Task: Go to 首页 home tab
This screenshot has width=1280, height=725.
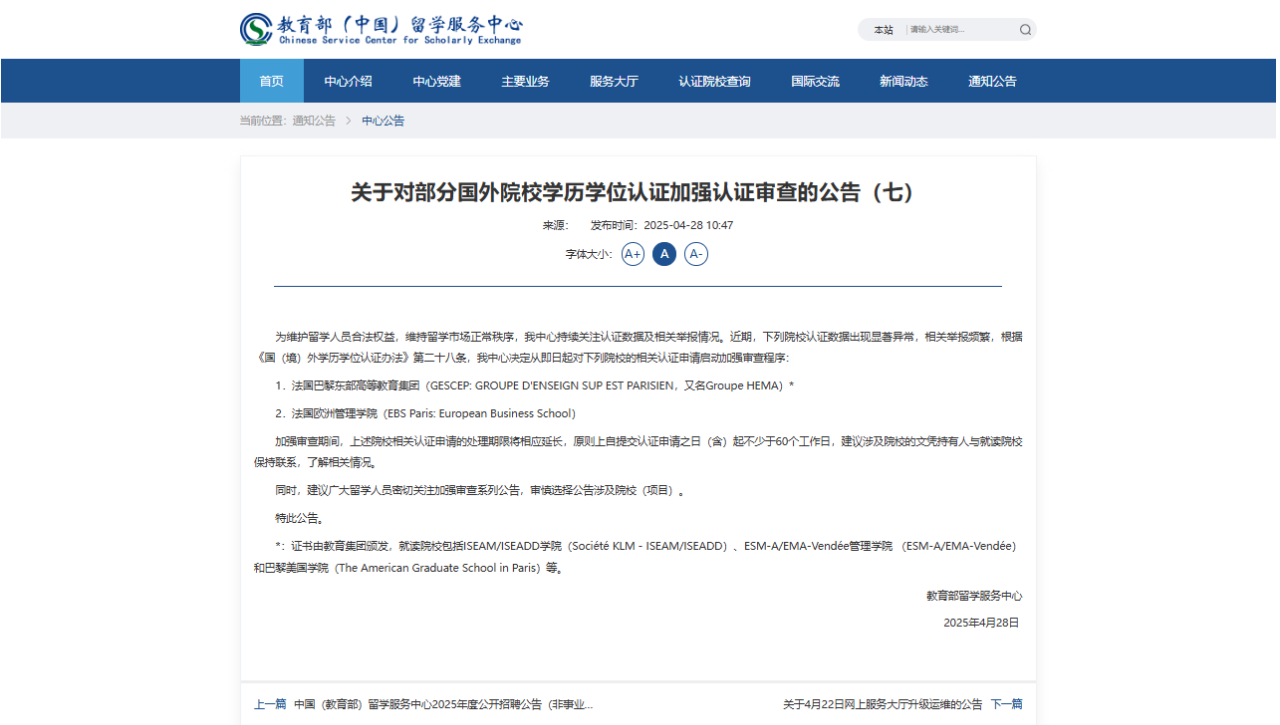Action: (x=271, y=81)
